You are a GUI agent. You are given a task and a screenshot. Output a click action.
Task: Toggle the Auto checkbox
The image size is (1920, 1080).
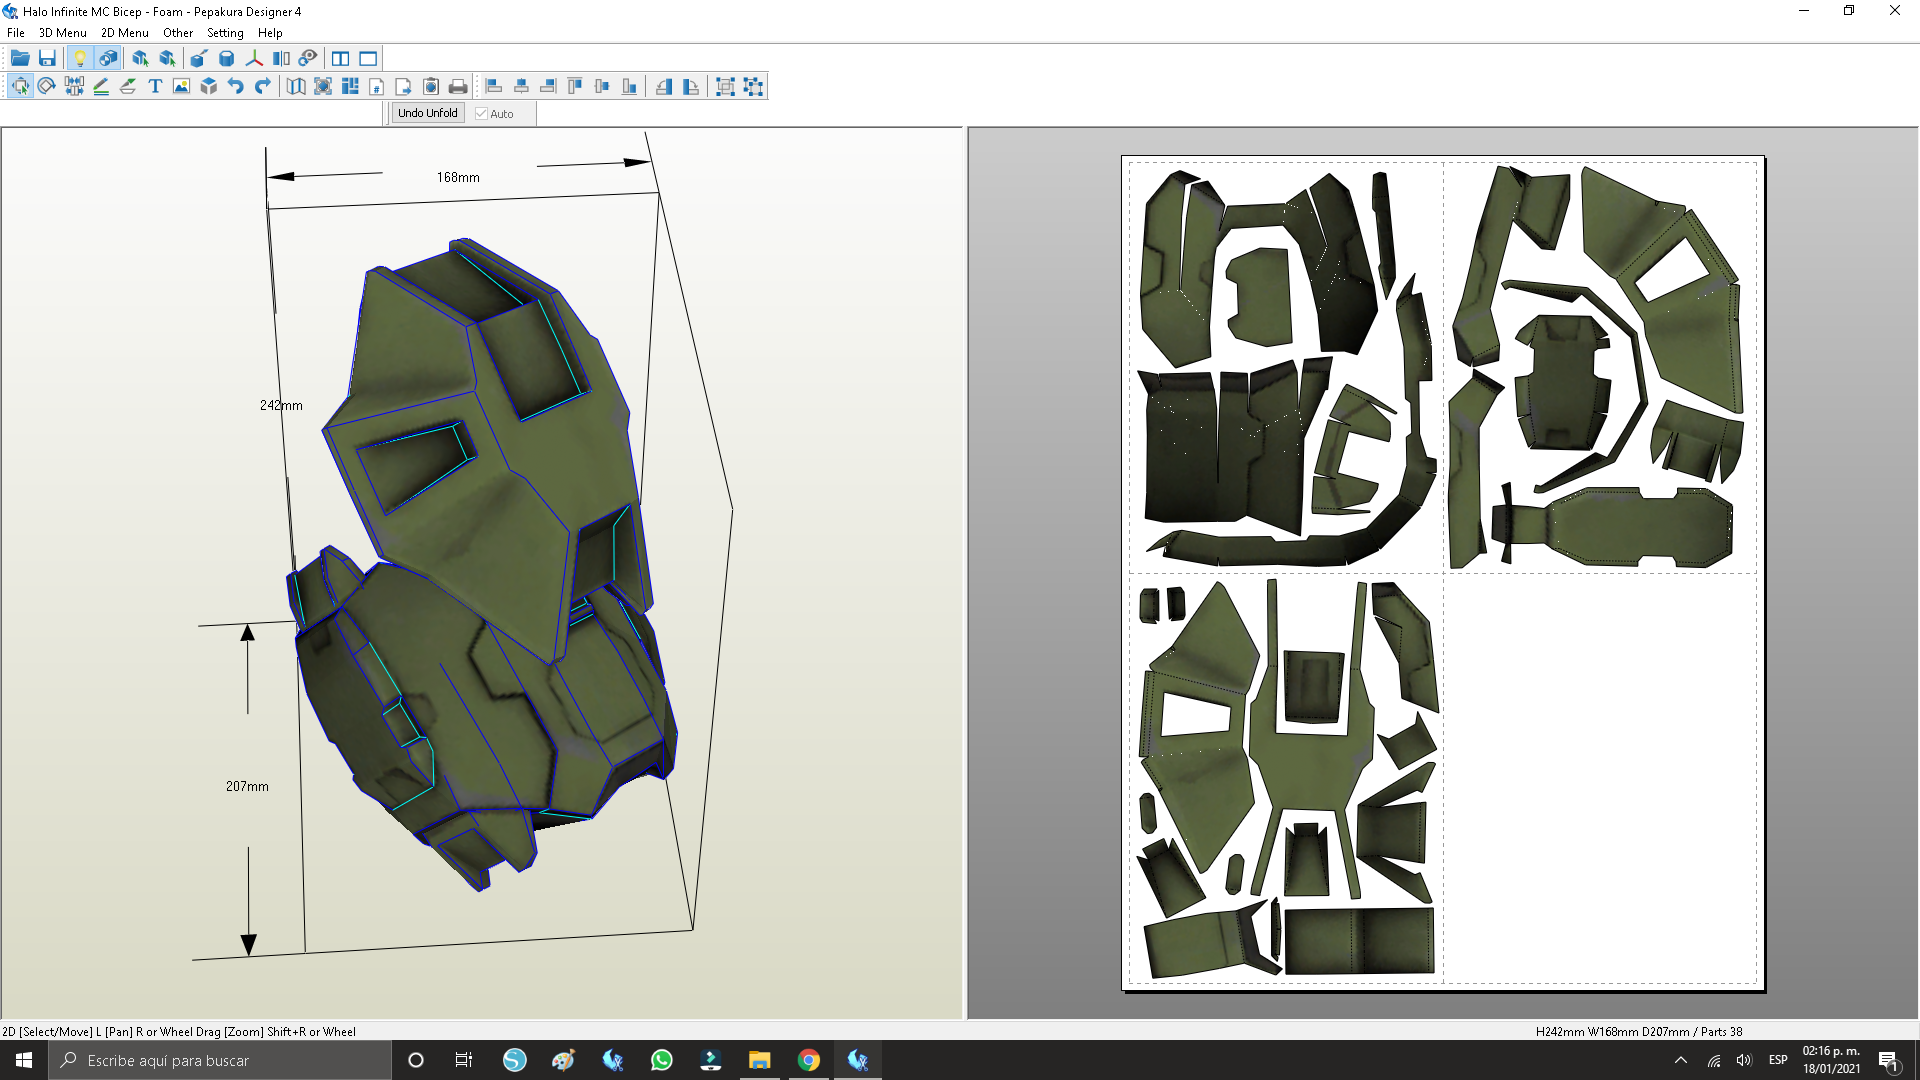(481, 114)
